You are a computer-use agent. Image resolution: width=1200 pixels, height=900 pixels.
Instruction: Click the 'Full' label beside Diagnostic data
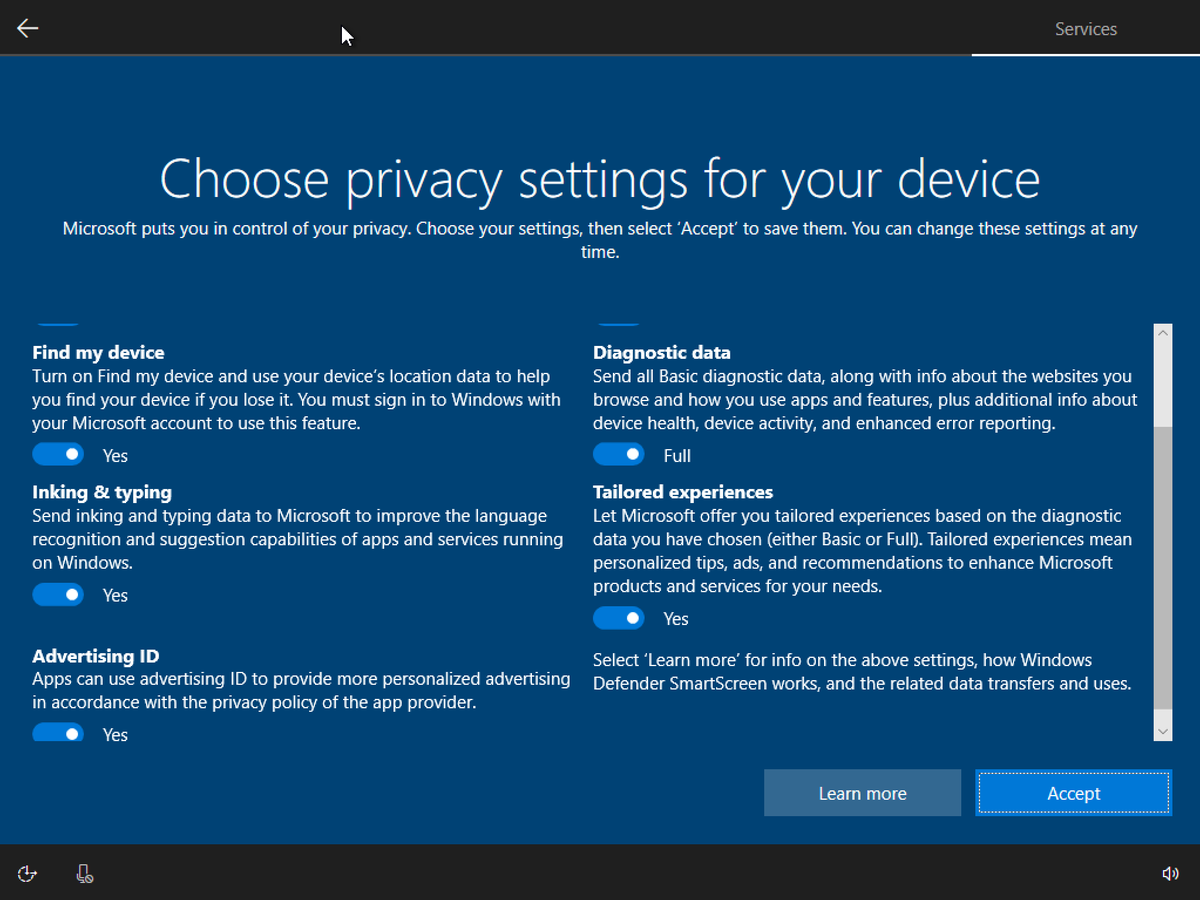(x=677, y=456)
